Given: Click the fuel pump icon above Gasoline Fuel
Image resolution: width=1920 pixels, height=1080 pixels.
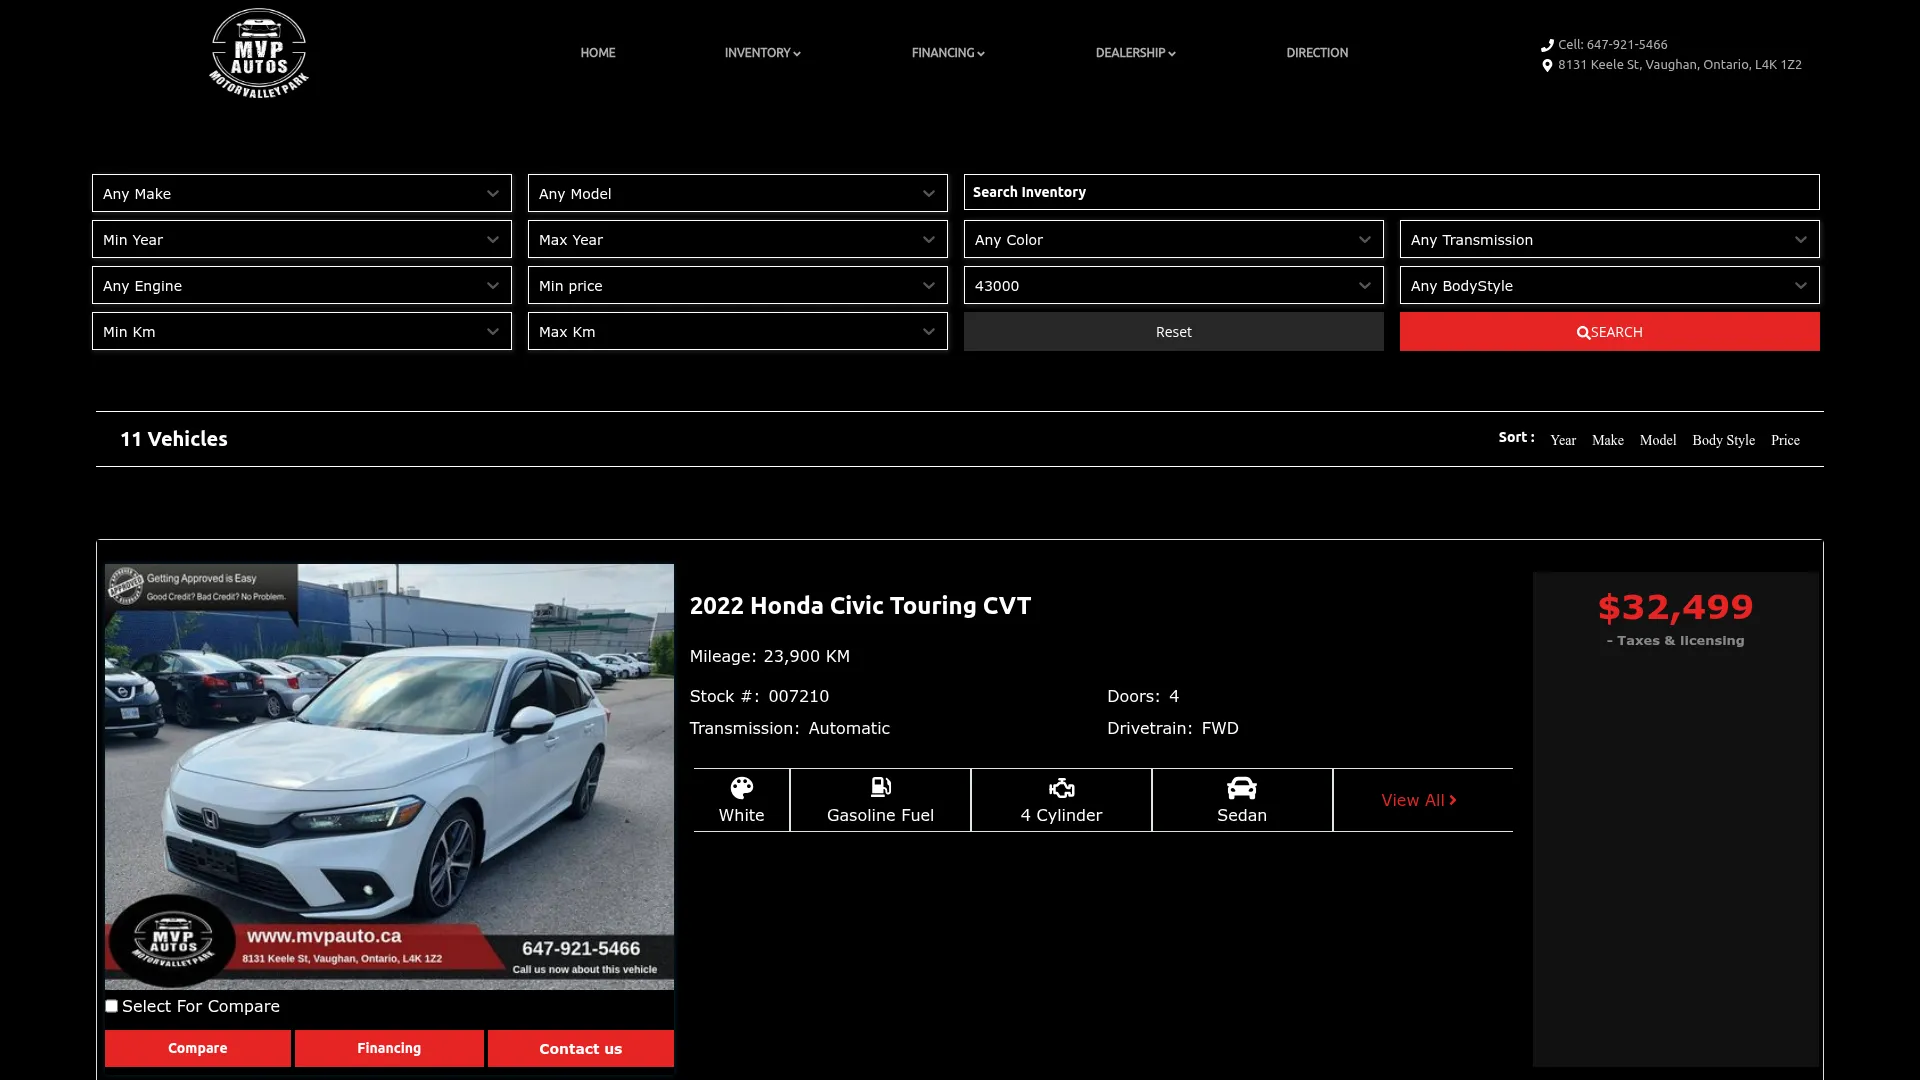Looking at the screenshot, I should [880, 788].
